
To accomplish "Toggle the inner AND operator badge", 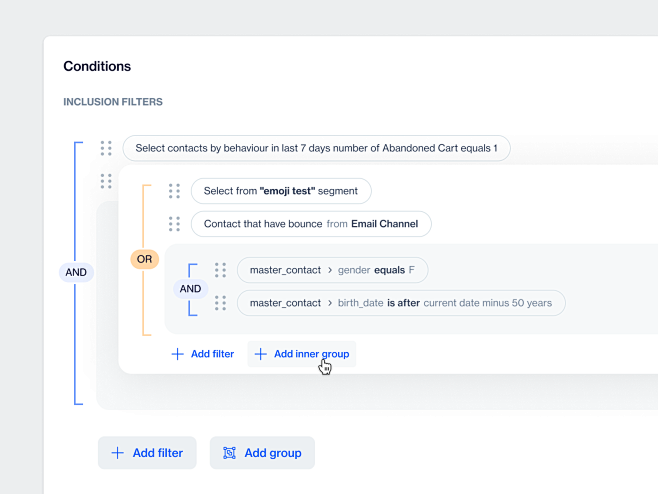I will tap(190, 289).
